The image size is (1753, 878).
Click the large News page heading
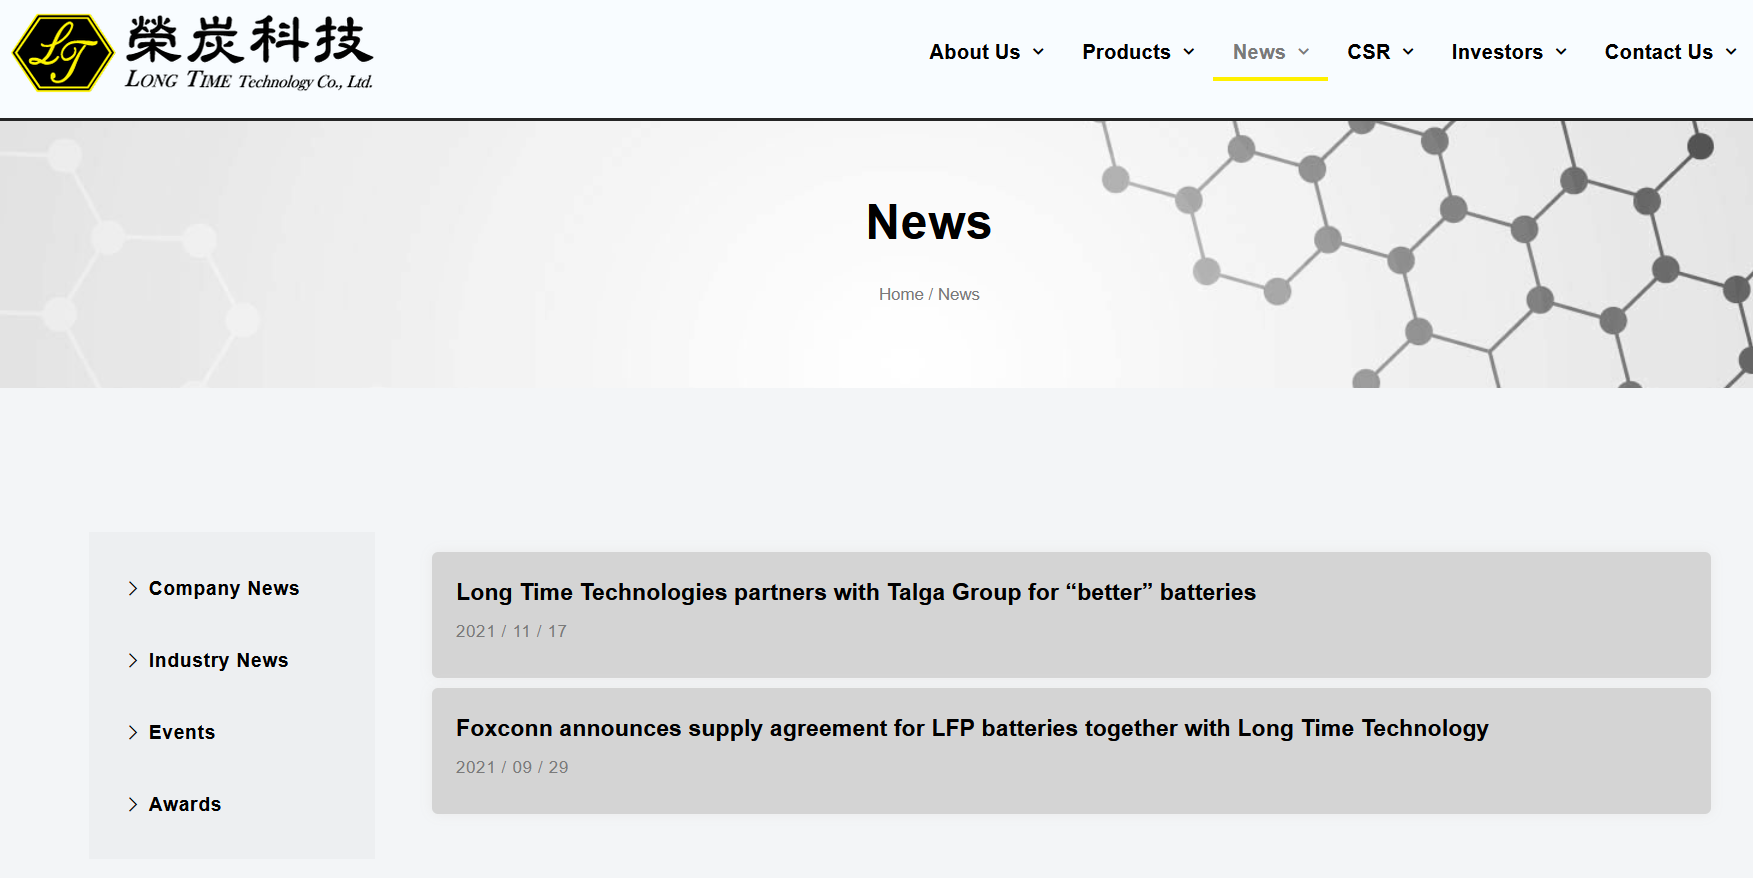(x=929, y=222)
